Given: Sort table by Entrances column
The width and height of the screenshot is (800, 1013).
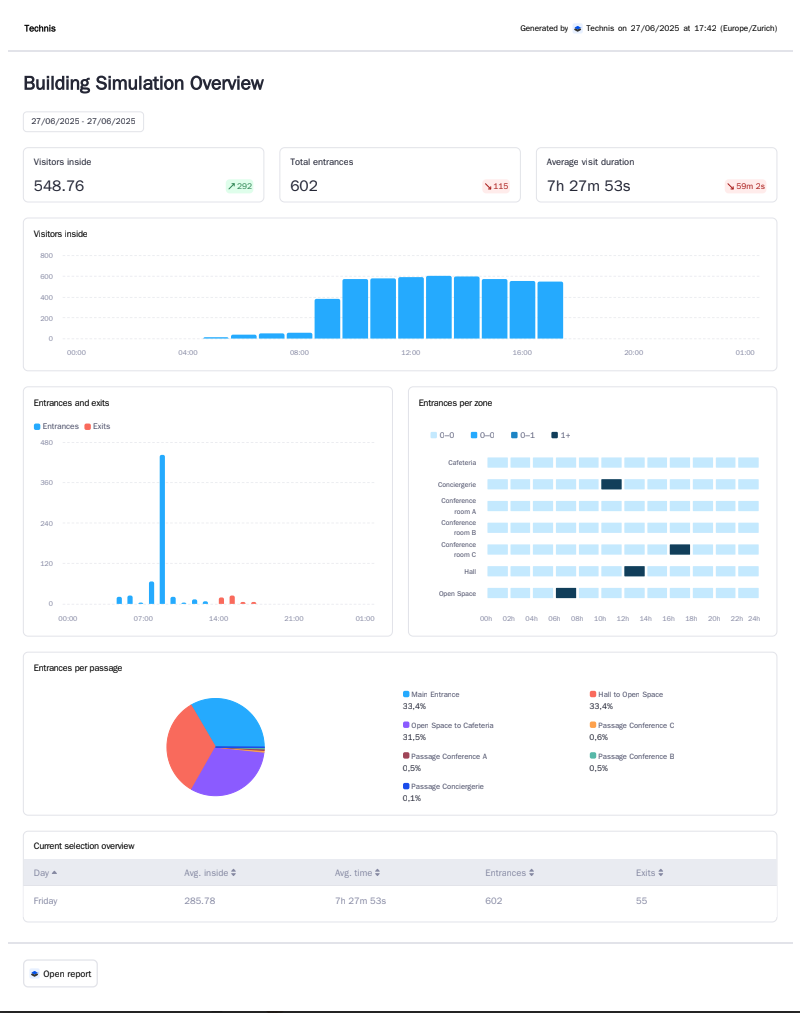Looking at the screenshot, I should (510, 873).
